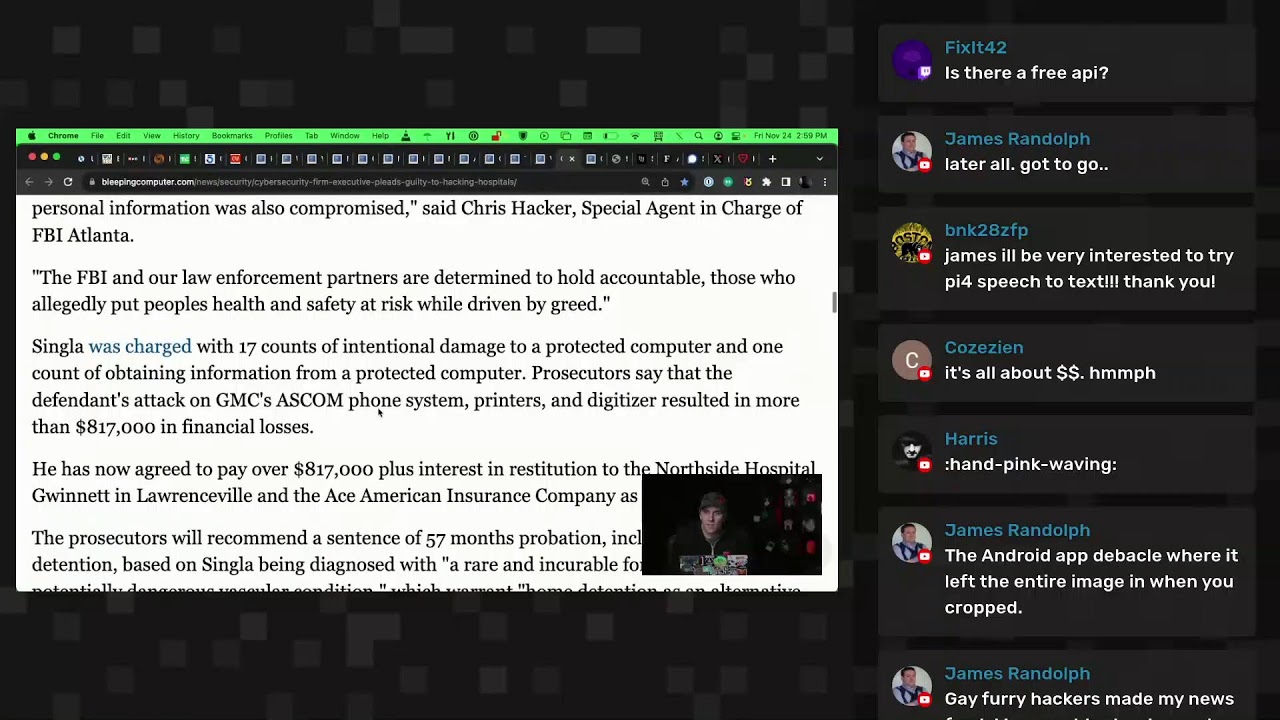The width and height of the screenshot is (1280, 720).
Task: Go back with the browser back arrow
Action: pos(29,182)
